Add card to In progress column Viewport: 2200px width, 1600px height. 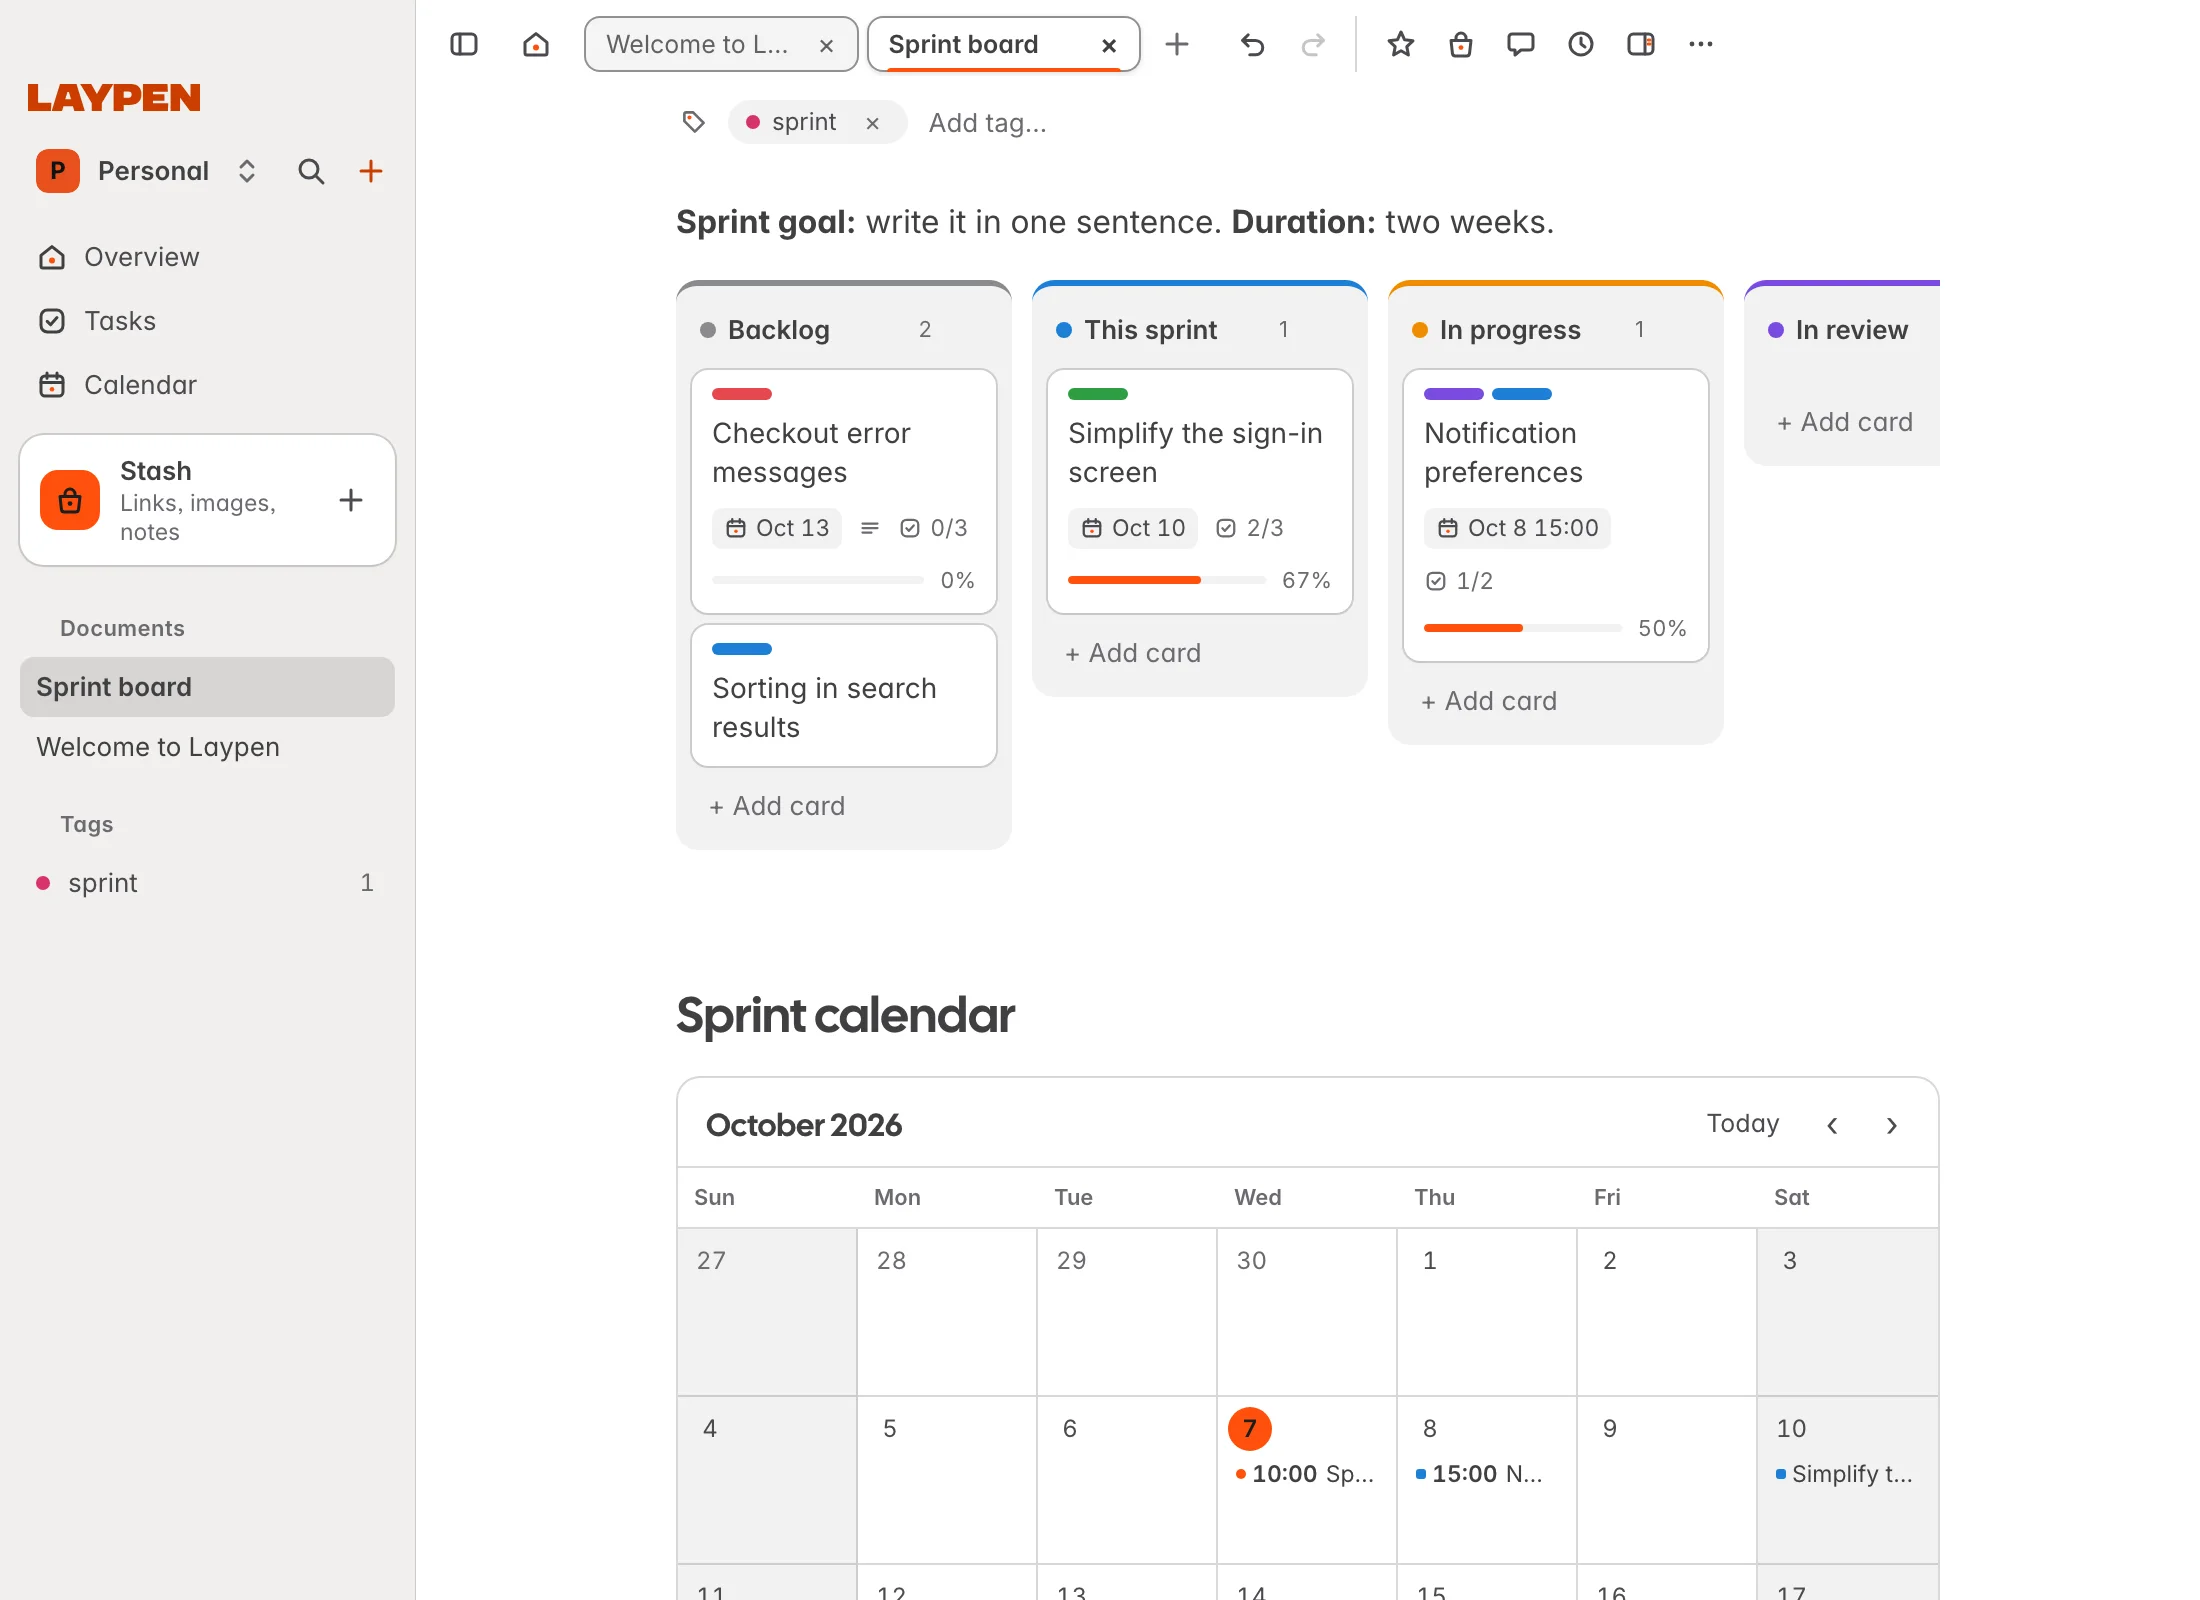click(1490, 701)
